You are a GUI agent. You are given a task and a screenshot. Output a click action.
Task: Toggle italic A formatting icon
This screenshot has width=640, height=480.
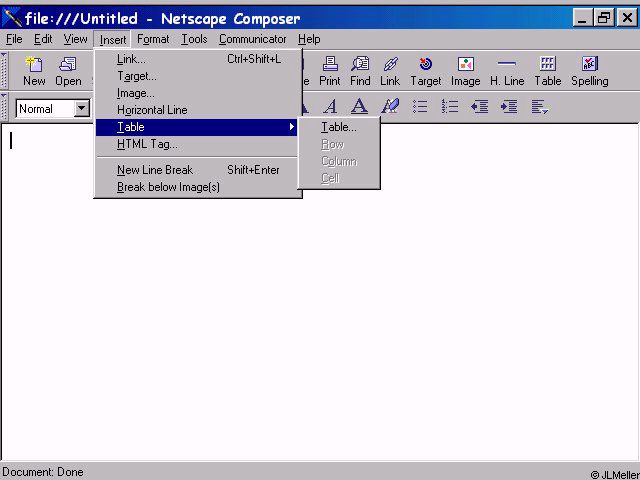[330, 107]
